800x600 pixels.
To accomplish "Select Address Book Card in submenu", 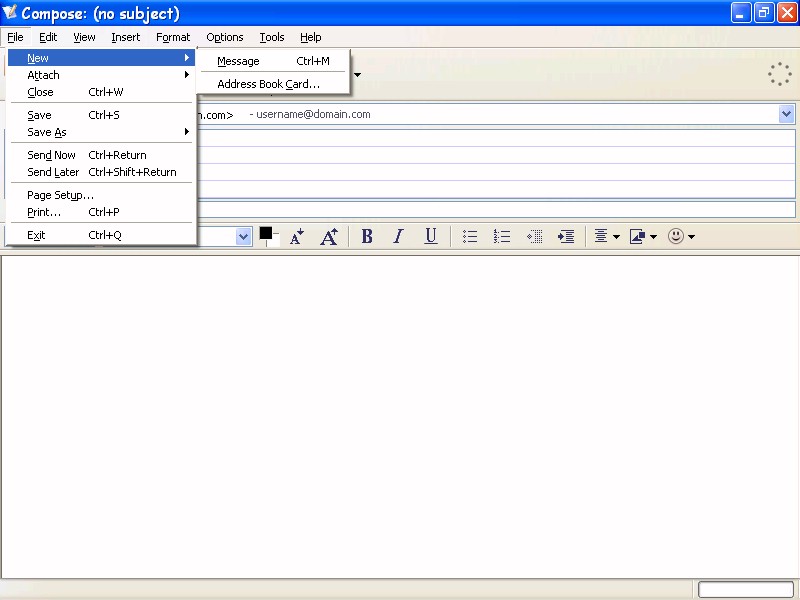I will pos(273,84).
